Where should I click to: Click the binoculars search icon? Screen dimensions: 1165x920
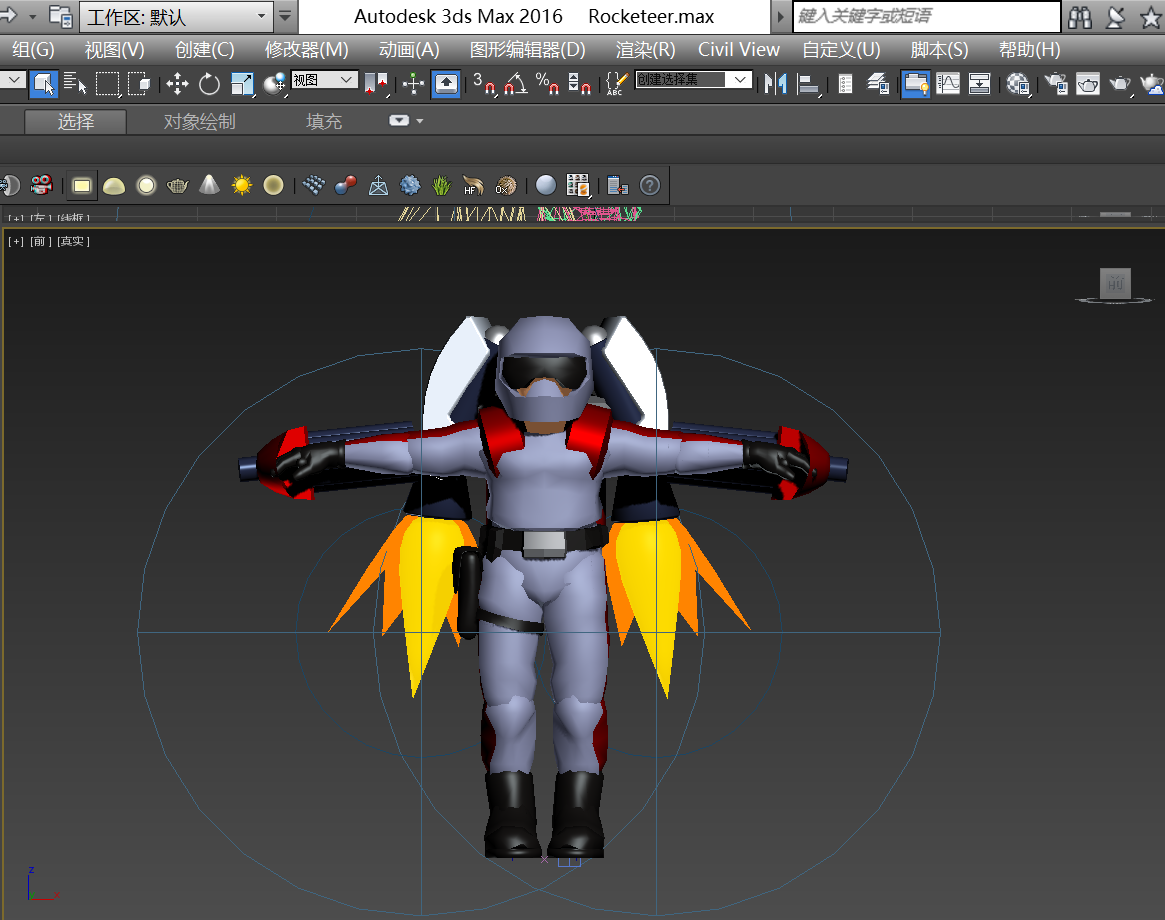point(1080,16)
